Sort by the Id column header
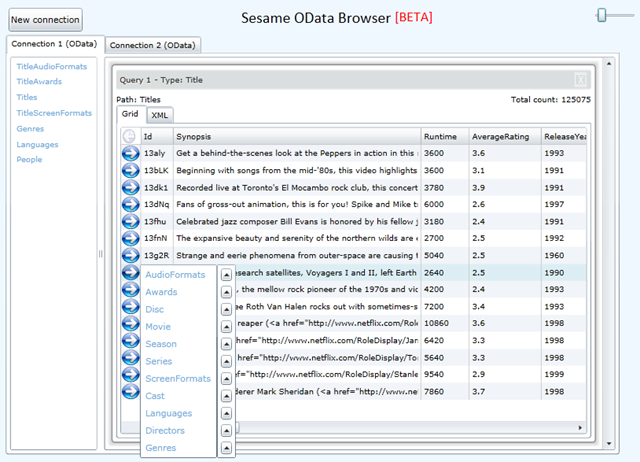 click(x=157, y=136)
